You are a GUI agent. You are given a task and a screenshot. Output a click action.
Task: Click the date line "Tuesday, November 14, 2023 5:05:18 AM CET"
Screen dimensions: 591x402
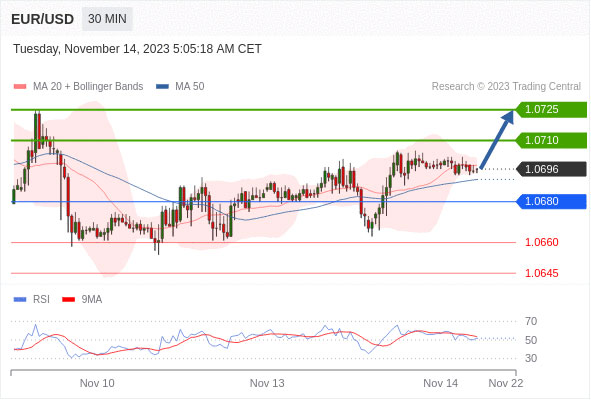coord(137,49)
